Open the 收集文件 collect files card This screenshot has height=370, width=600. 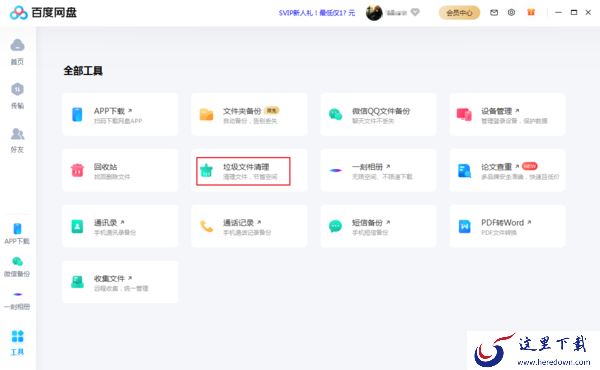[x=120, y=282]
